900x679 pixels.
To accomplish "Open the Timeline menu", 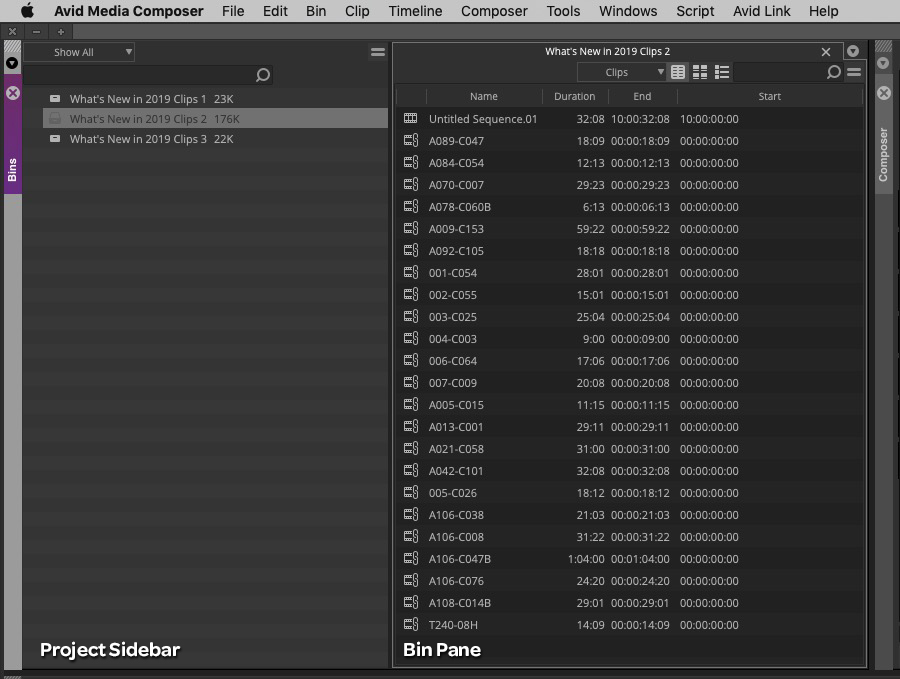I will [x=415, y=11].
